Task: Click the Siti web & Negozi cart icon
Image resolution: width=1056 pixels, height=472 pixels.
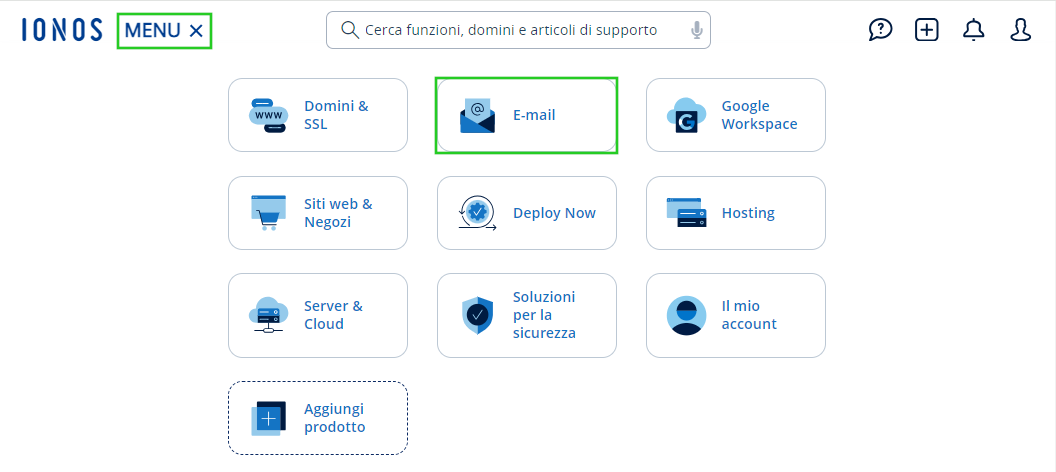Action: pyautogui.click(x=269, y=213)
